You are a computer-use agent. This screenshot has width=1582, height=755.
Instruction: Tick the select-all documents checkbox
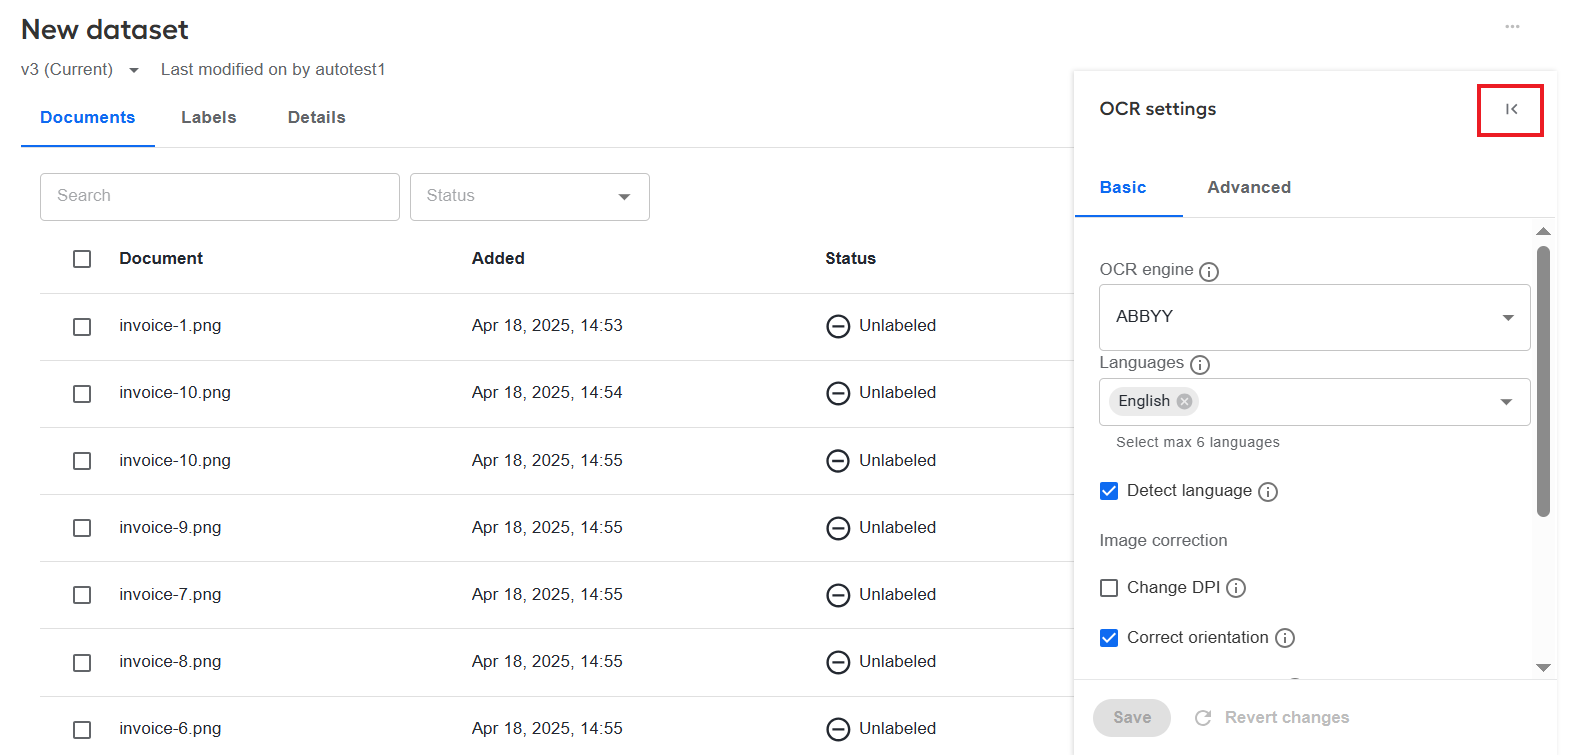coord(82,259)
